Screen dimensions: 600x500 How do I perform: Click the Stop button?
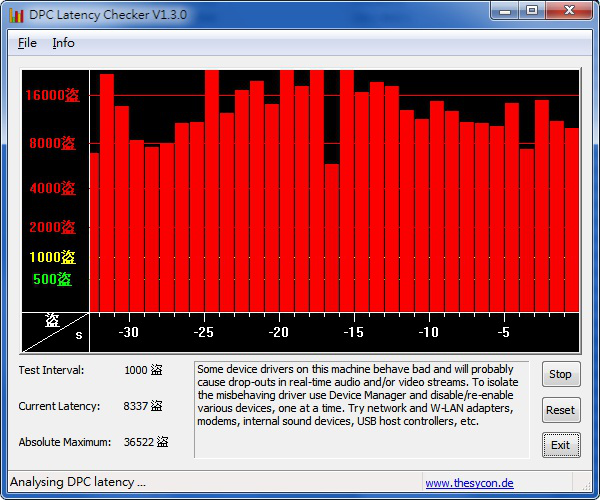(561, 374)
